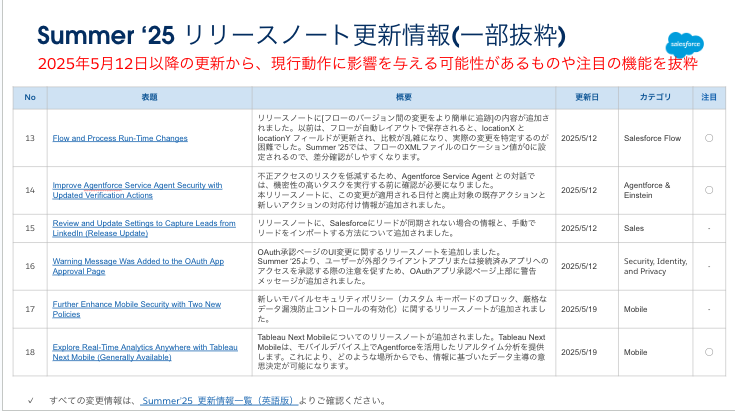
Task: Select row number 16 cell
Action: (30, 266)
